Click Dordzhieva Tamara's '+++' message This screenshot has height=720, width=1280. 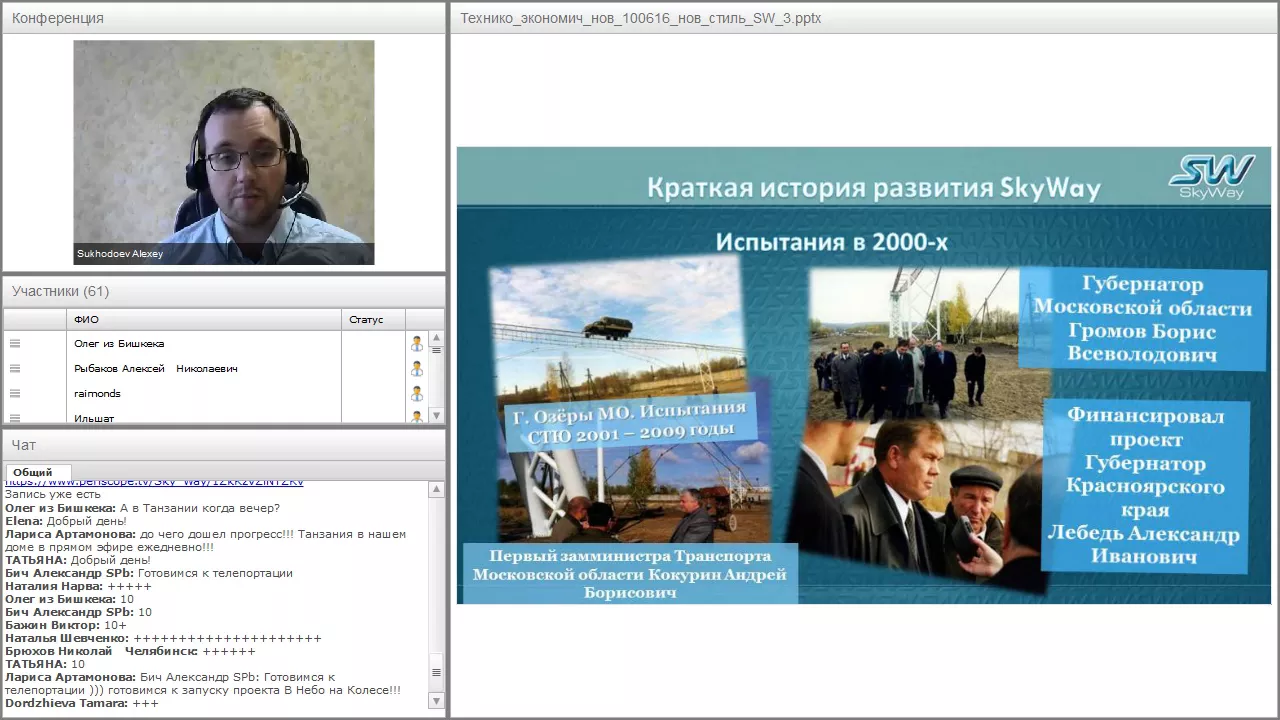tap(82, 703)
